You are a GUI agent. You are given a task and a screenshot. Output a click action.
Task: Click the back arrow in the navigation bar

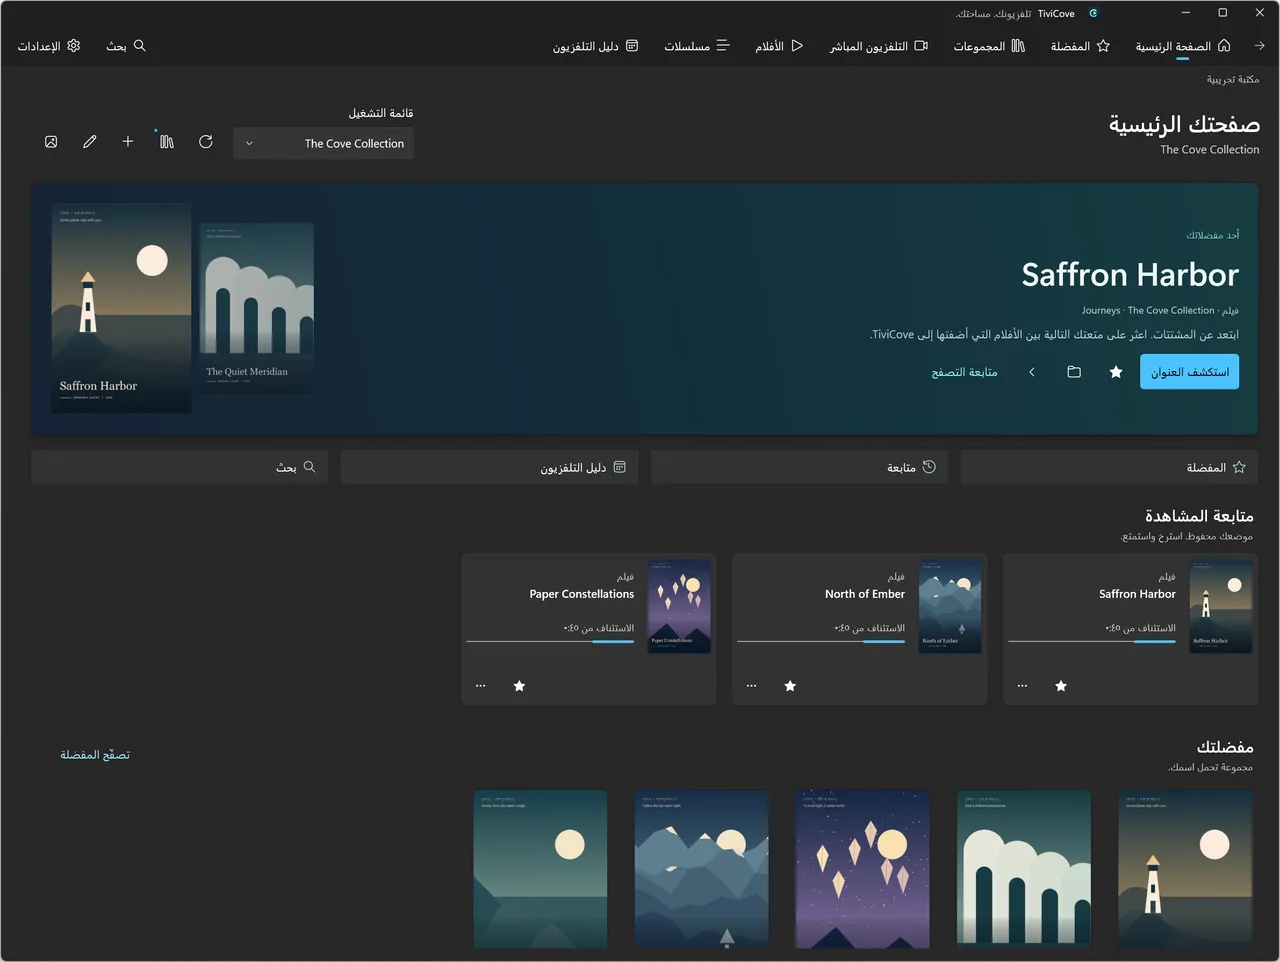[x=1259, y=46]
